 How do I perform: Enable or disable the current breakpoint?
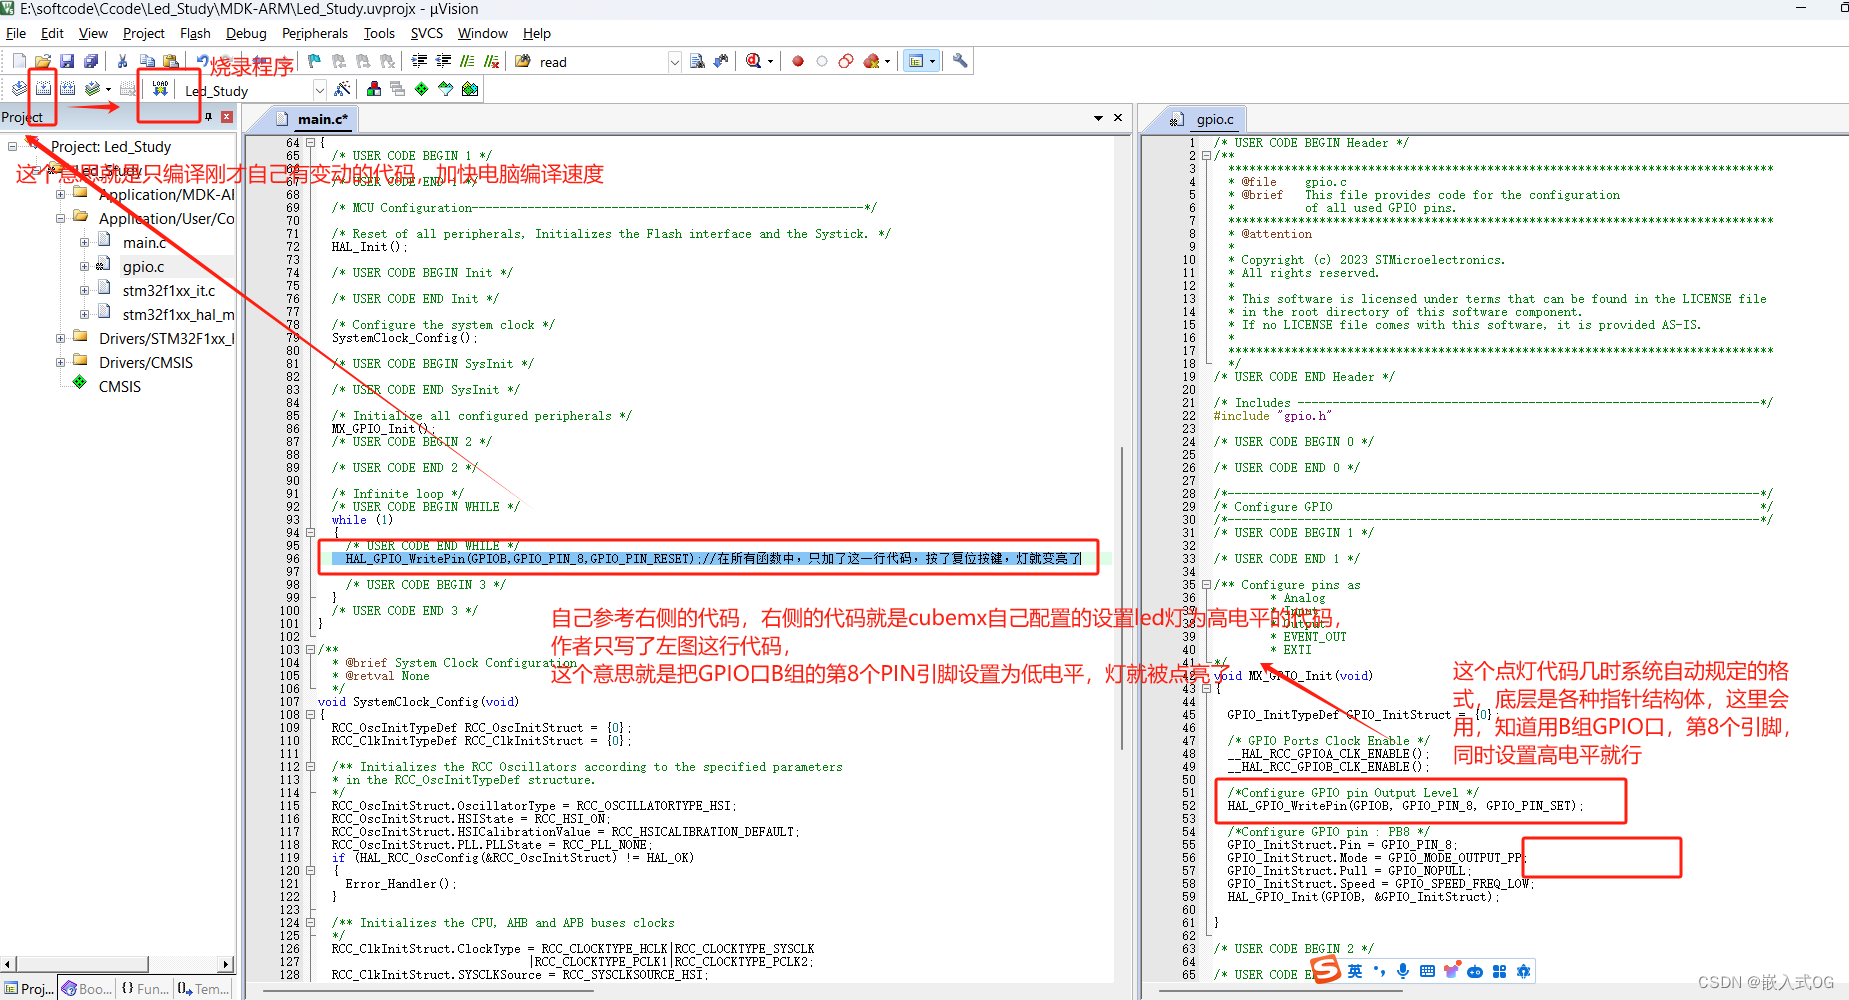(x=821, y=61)
